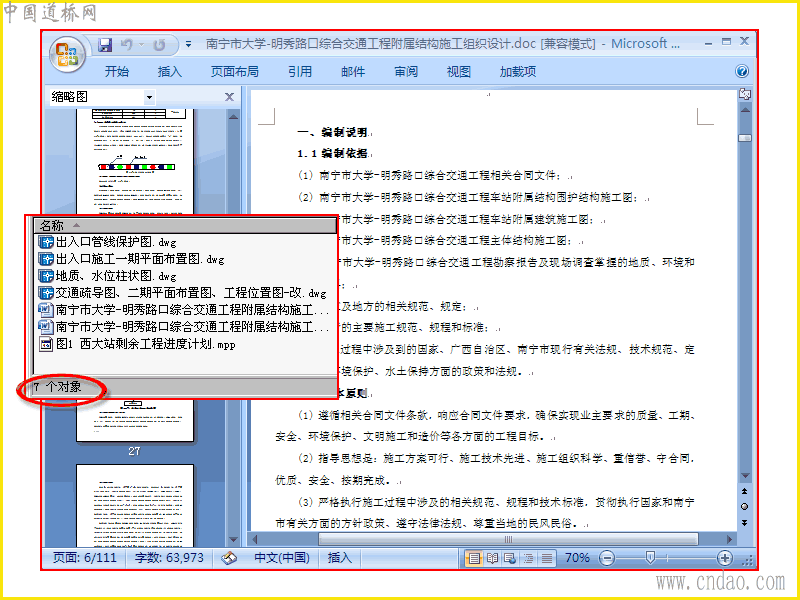
Task: Open the Word Help question mark icon
Action: (x=742, y=71)
